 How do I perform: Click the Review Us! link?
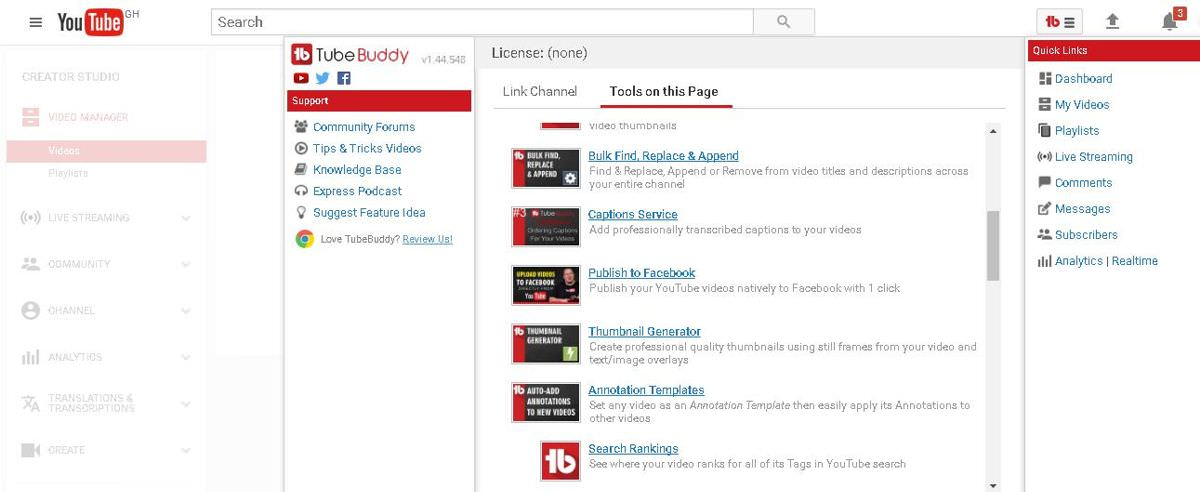pyautogui.click(x=427, y=240)
